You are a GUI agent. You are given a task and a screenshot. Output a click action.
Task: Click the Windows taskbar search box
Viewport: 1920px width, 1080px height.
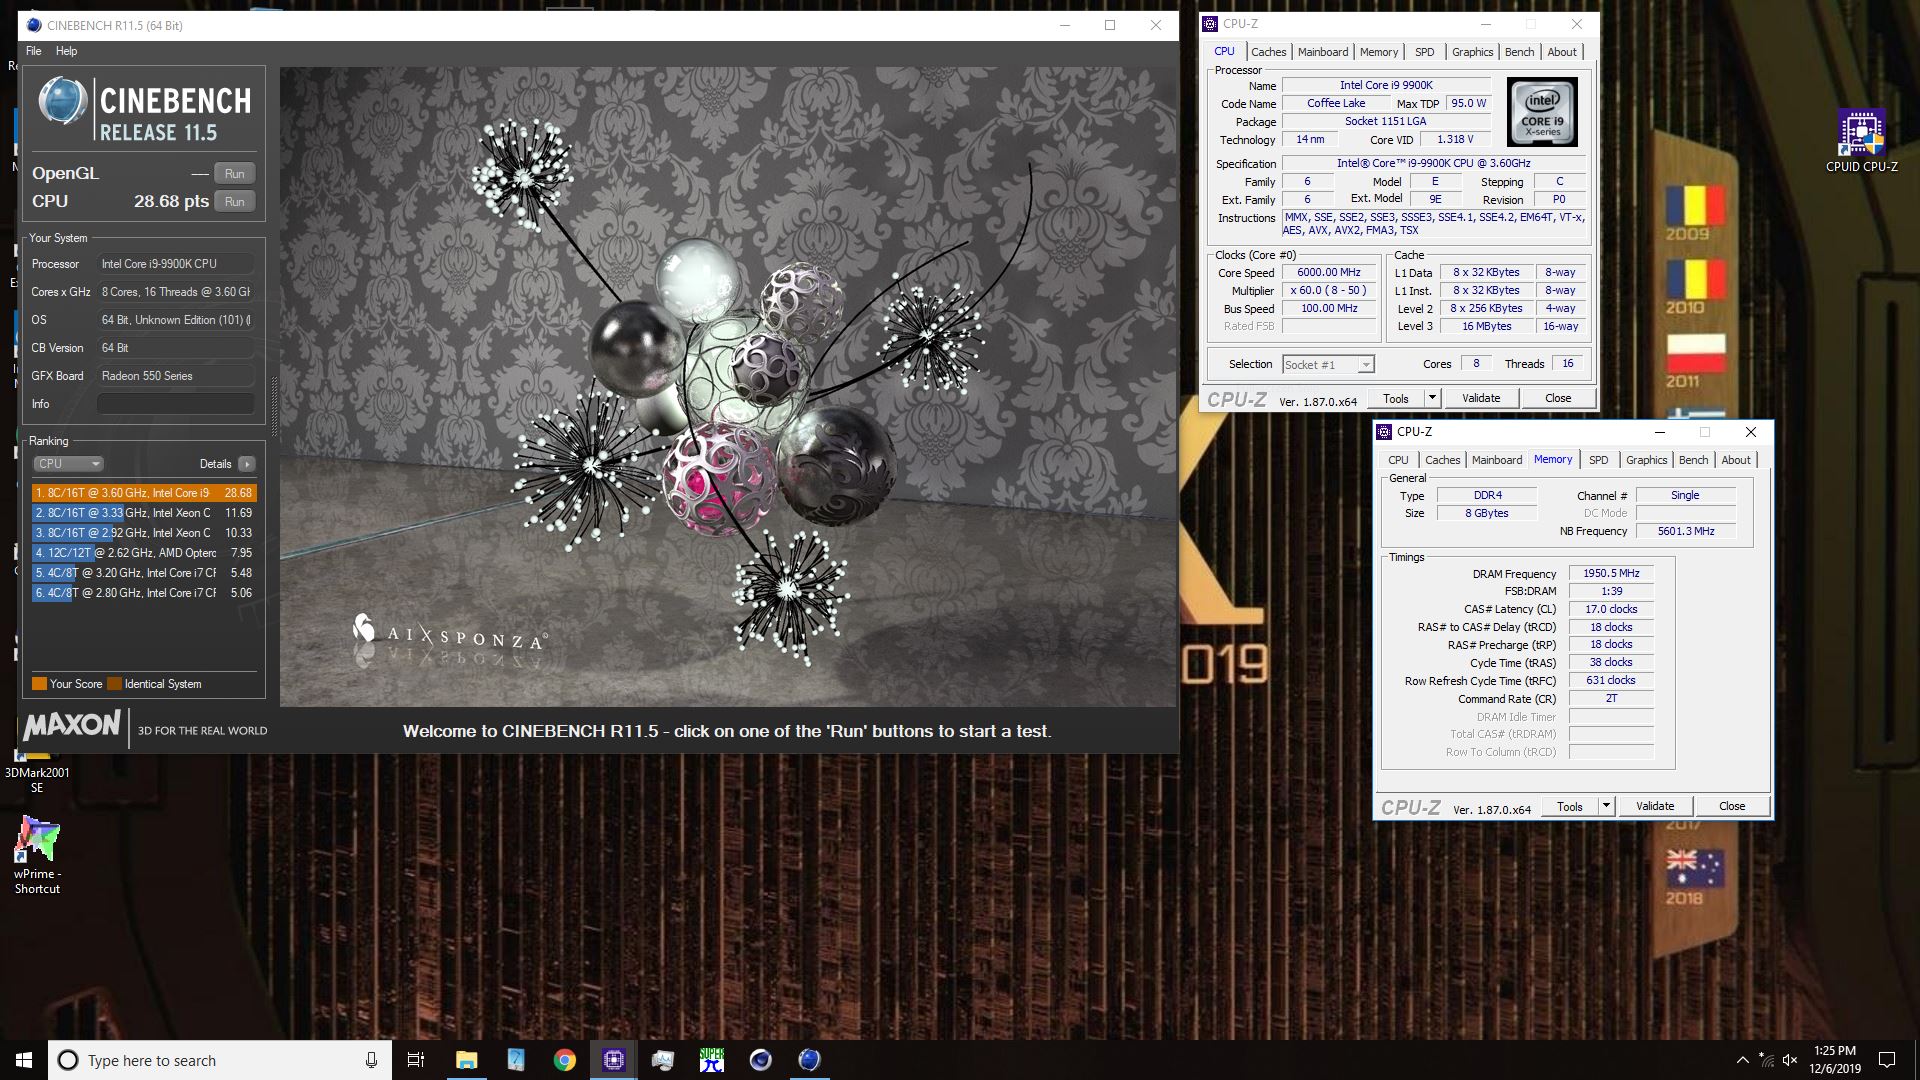[x=219, y=1060]
